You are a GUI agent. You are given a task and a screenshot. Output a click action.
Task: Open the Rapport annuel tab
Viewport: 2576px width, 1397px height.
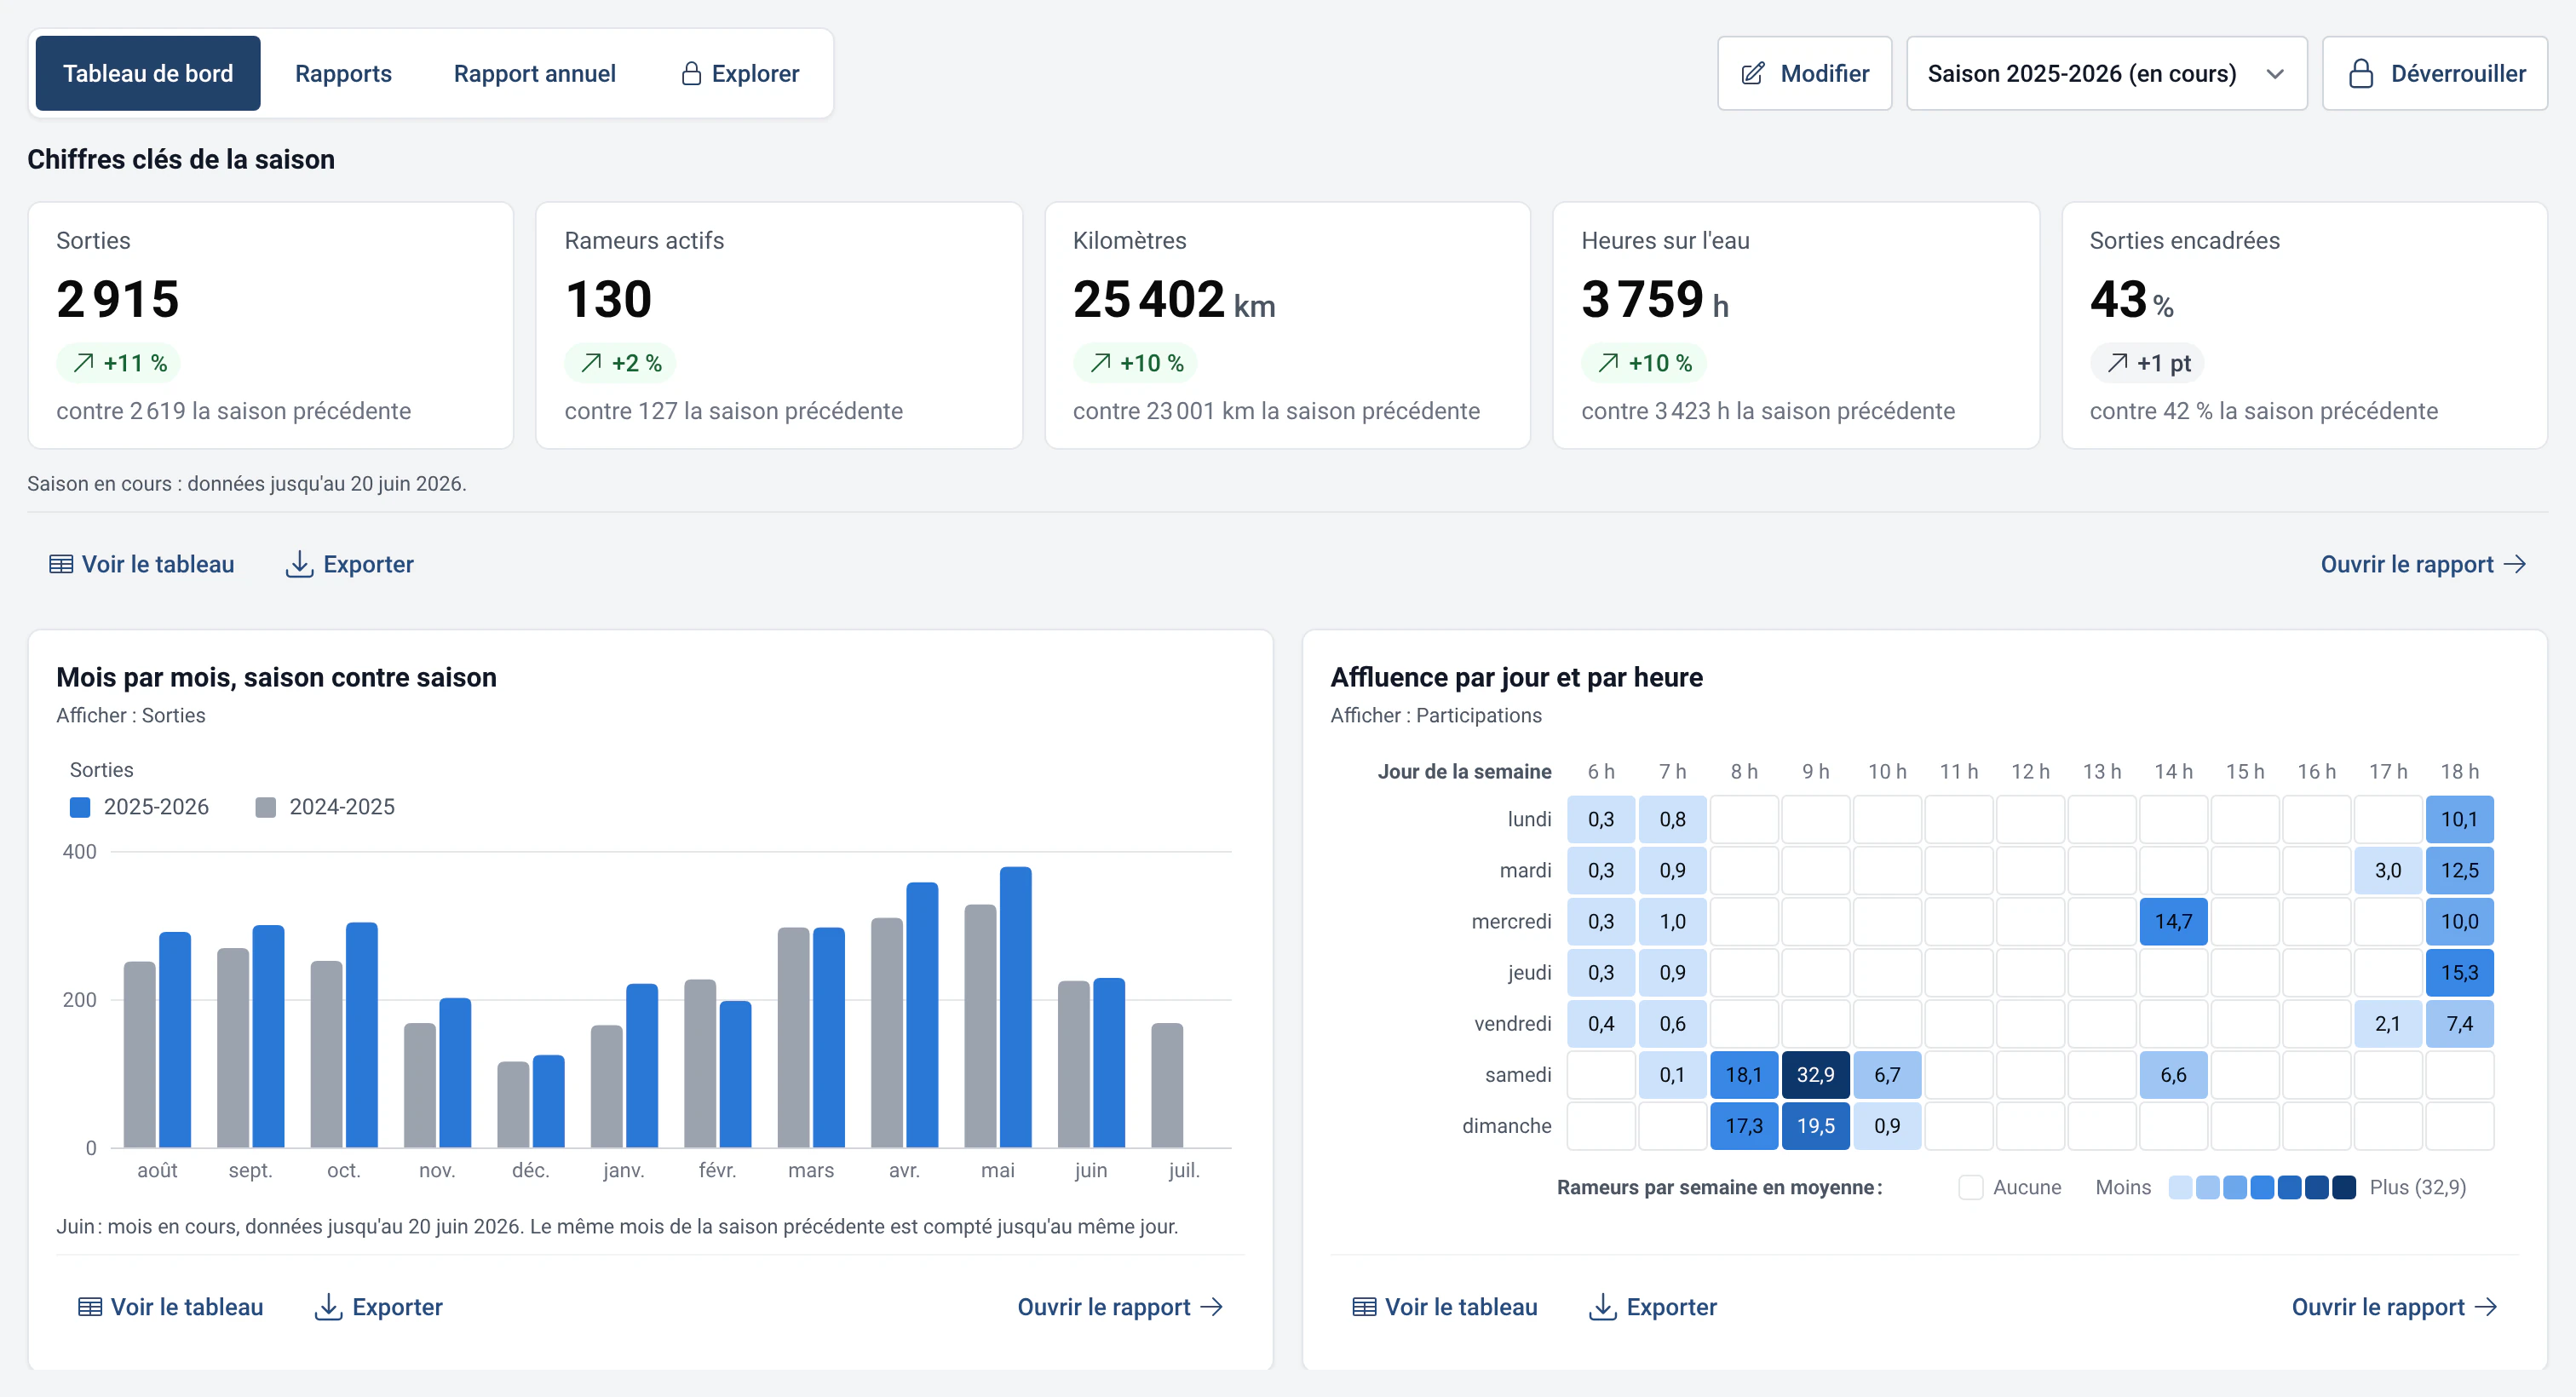click(534, 73)
